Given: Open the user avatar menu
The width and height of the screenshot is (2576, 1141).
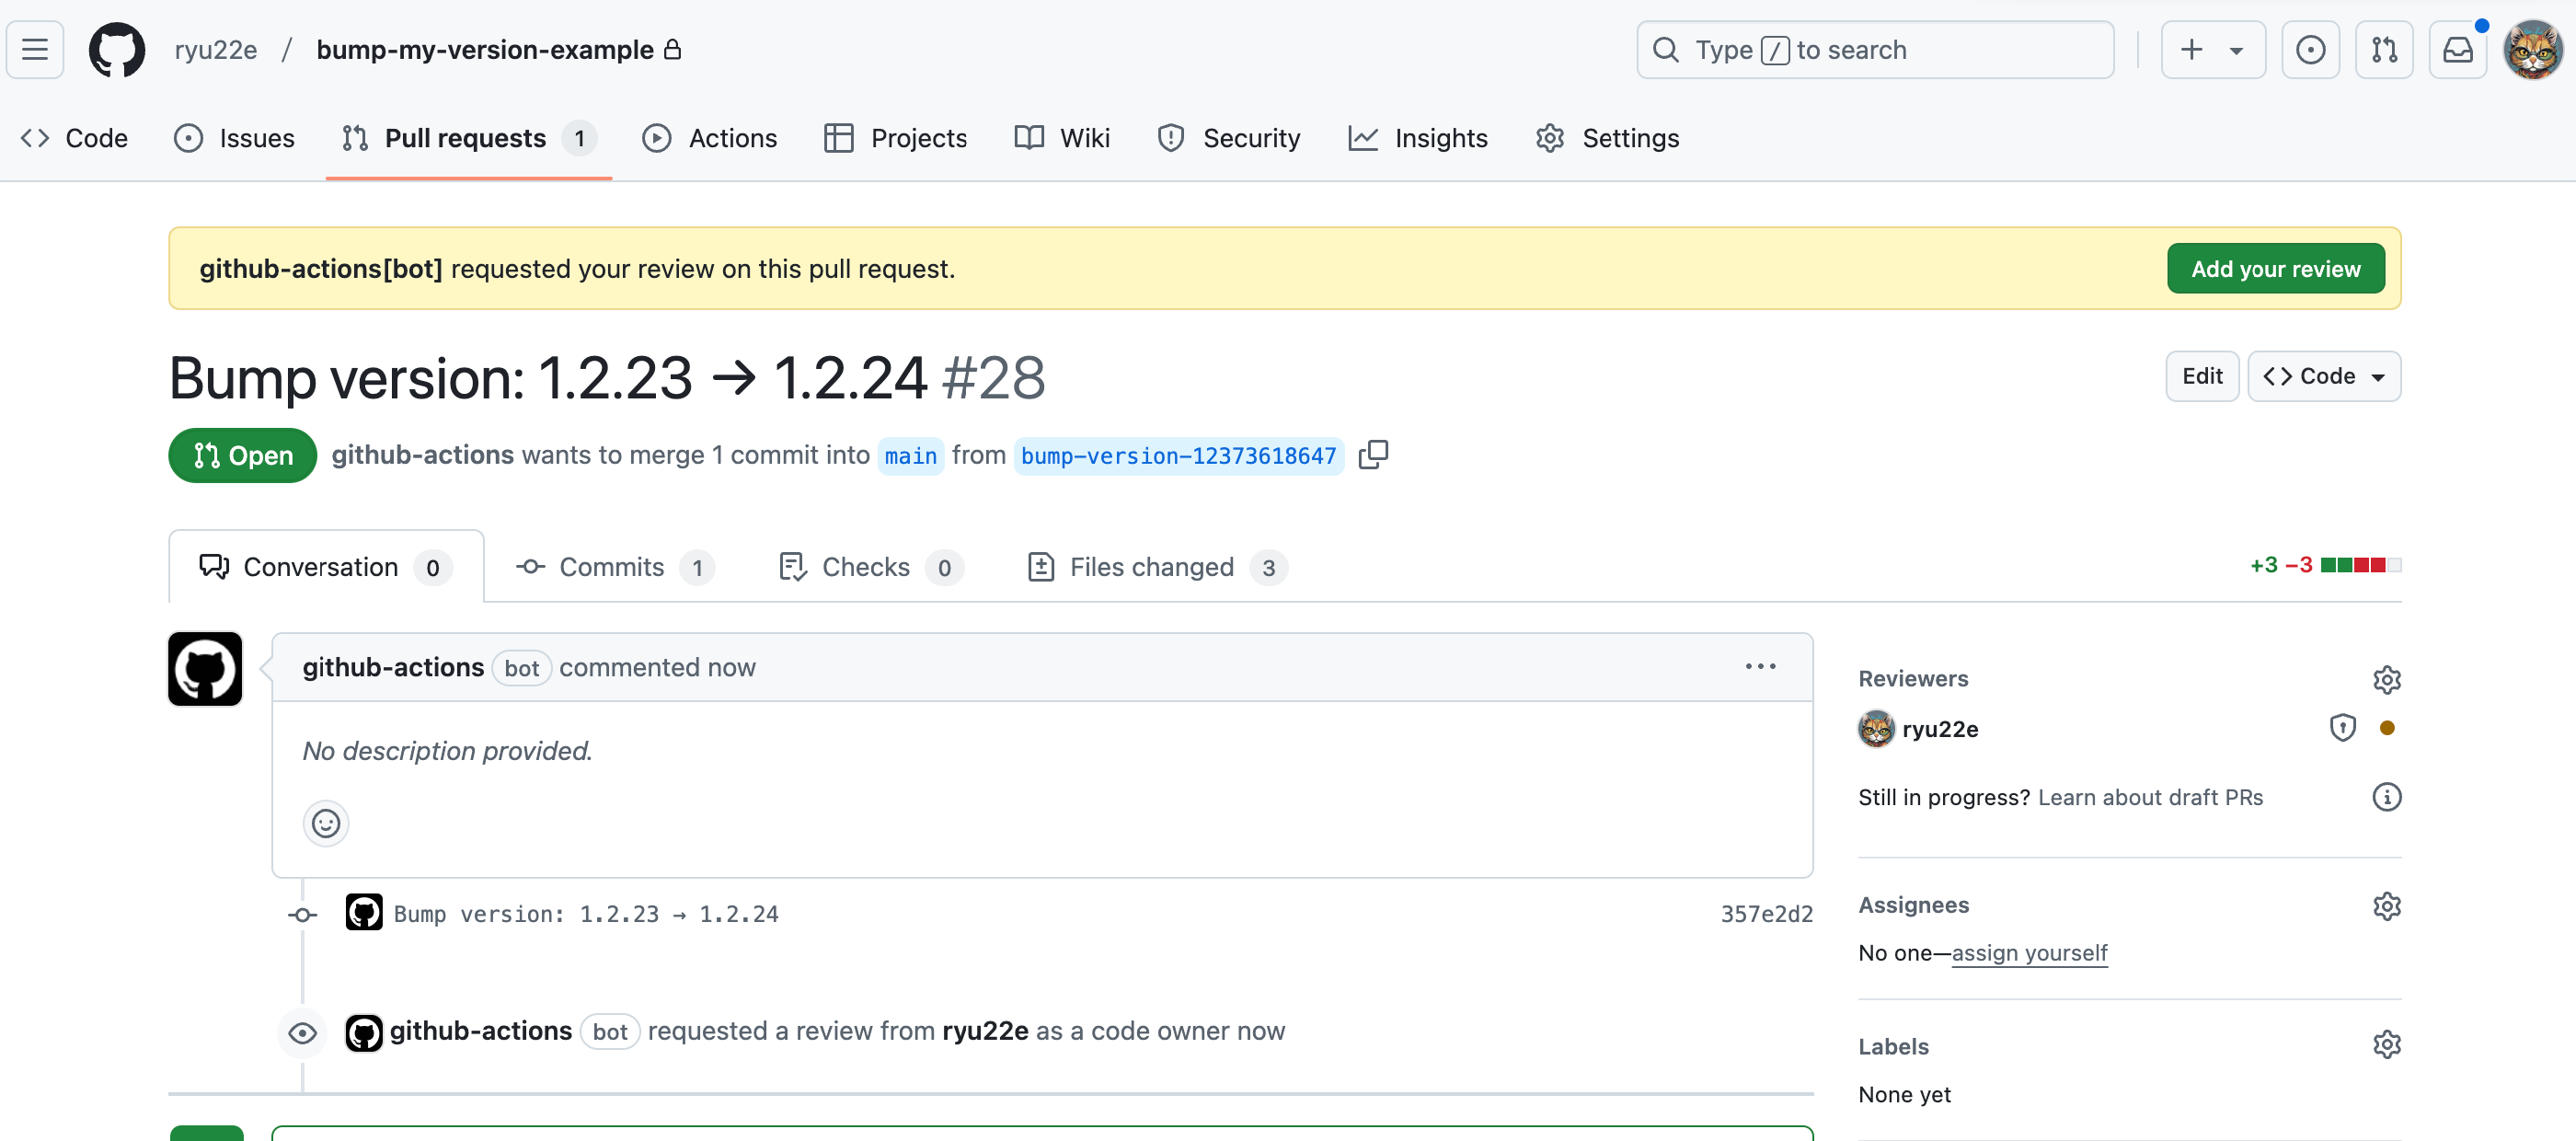Looking at the screenshot, I should 2532,49.
